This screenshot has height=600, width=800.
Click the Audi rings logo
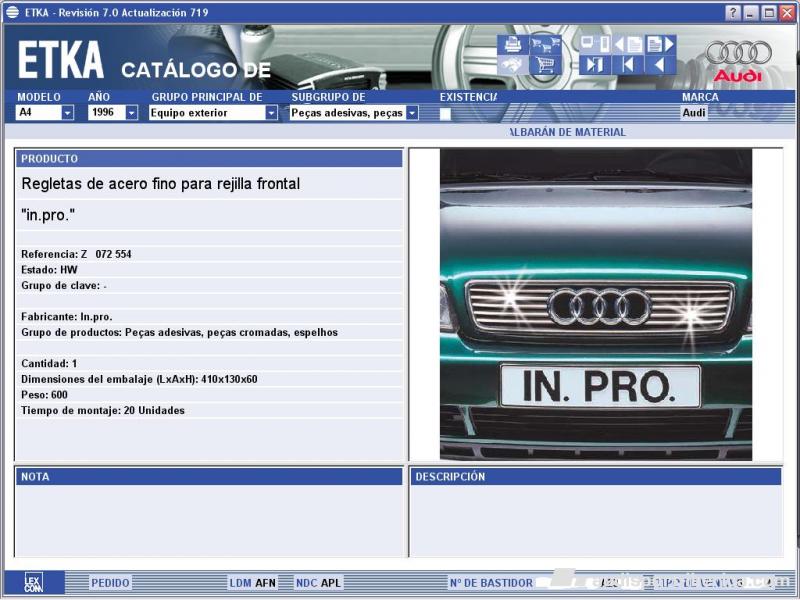point(738,53)
